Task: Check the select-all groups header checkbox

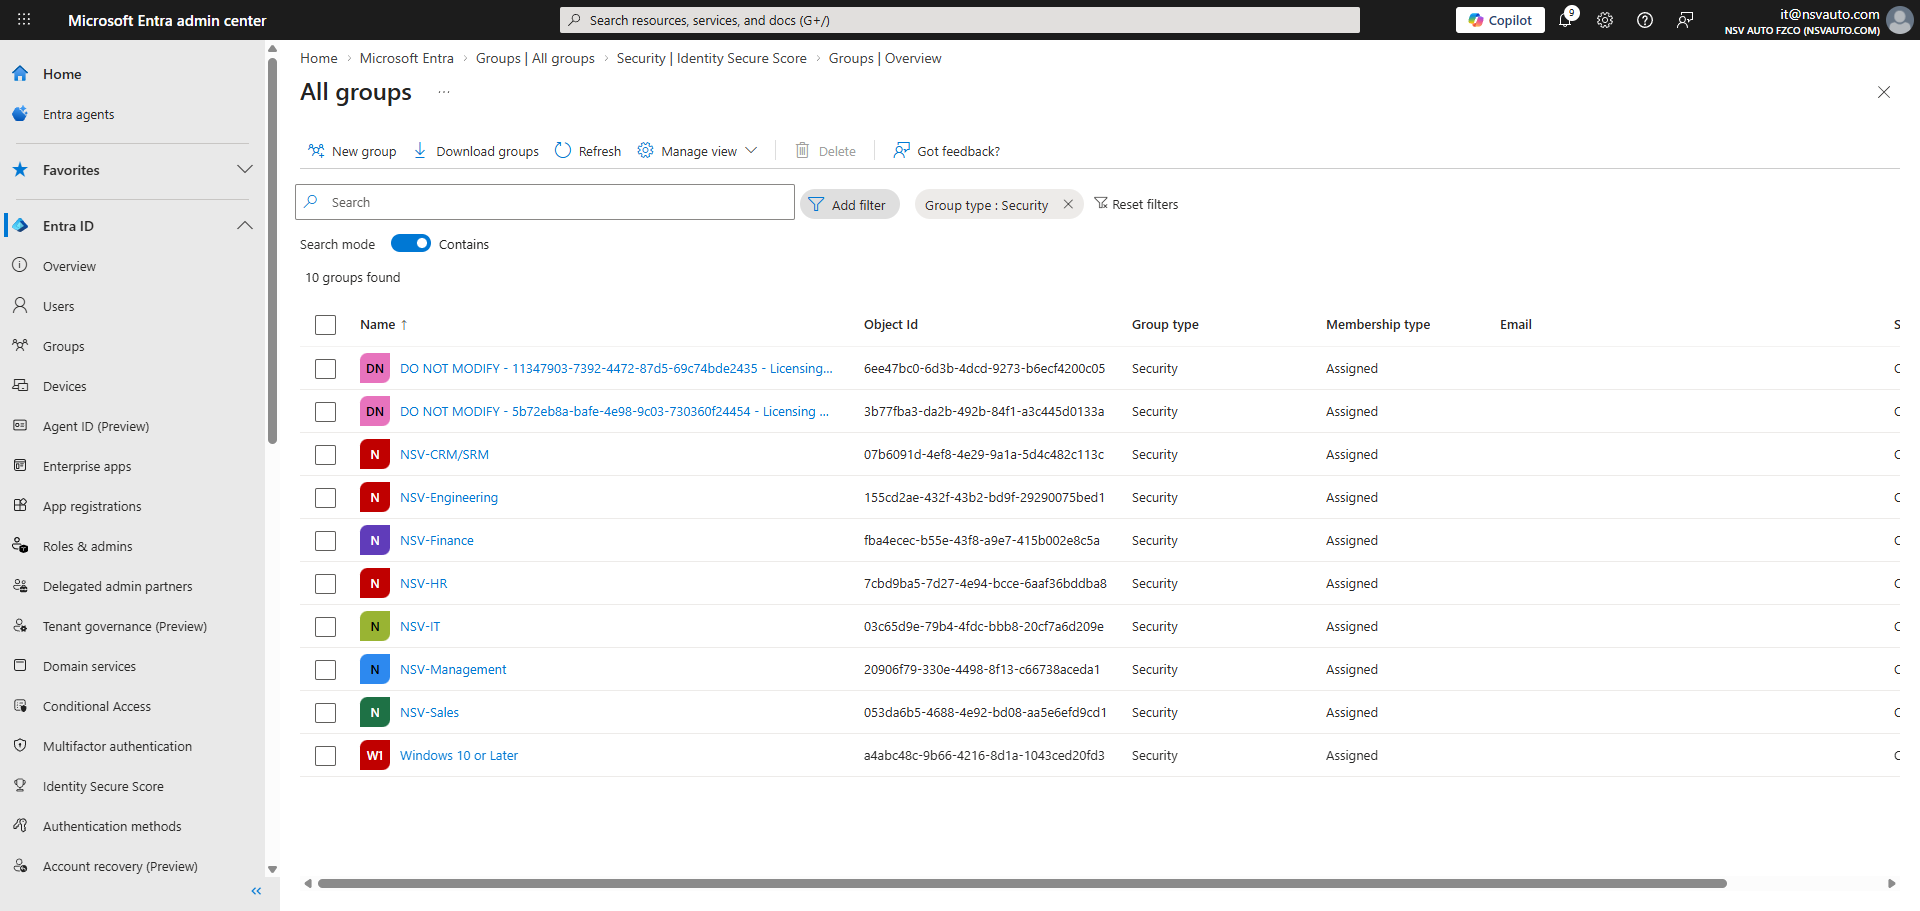Action: [325, 325]
